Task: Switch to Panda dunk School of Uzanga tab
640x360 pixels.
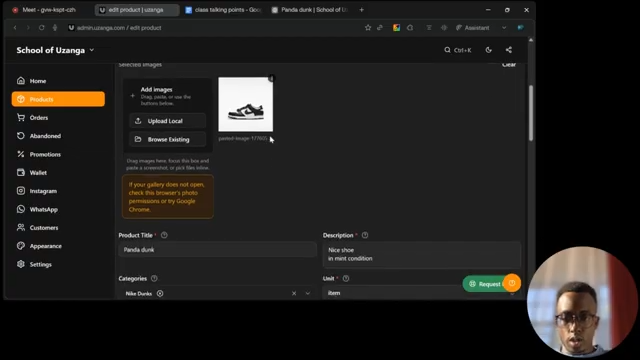Action: 310,10
